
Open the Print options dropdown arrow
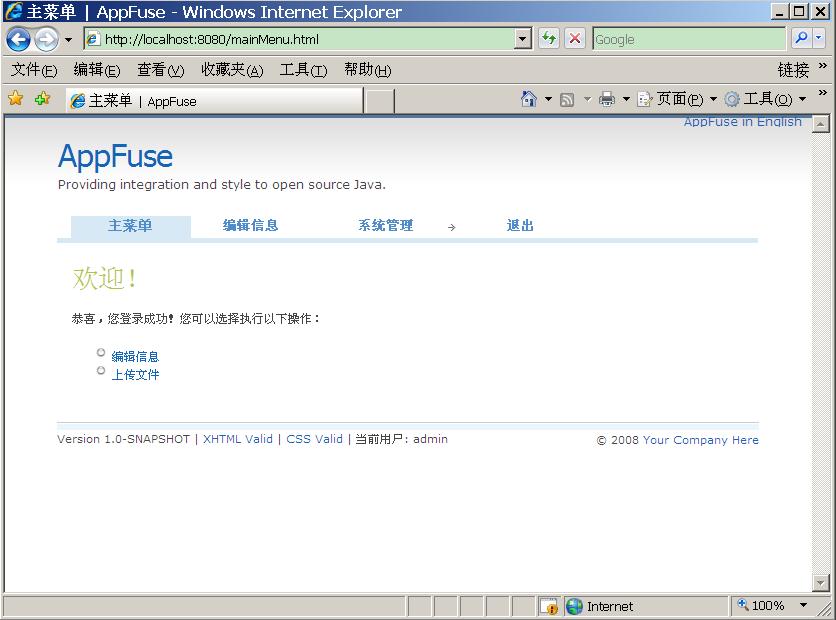click(x=626, y=99)
